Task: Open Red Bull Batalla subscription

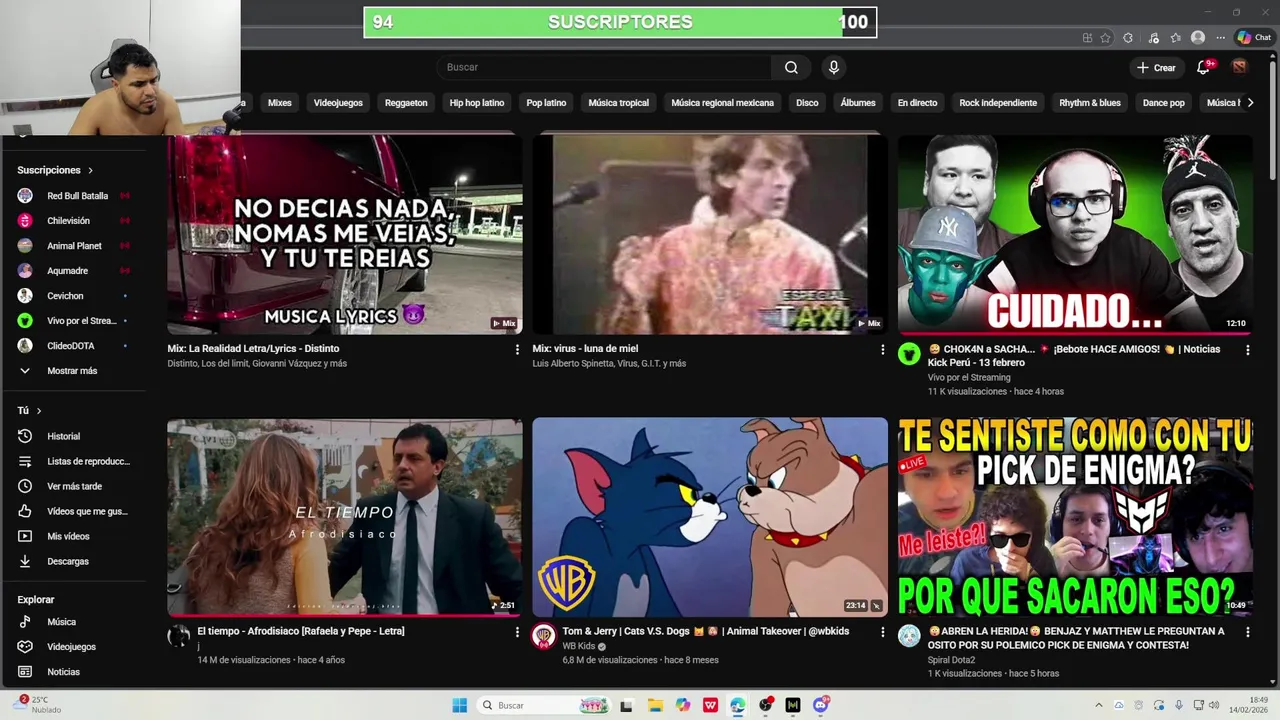Action: pyautogui.click(x=73, y=196)
